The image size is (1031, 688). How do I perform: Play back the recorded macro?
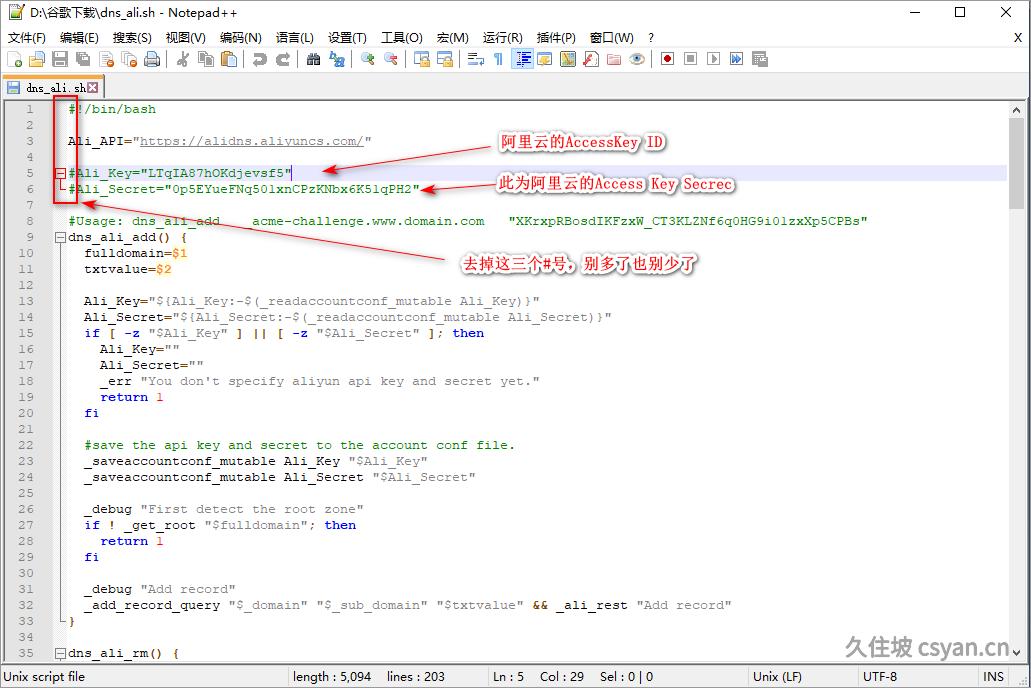pos(713,59)
